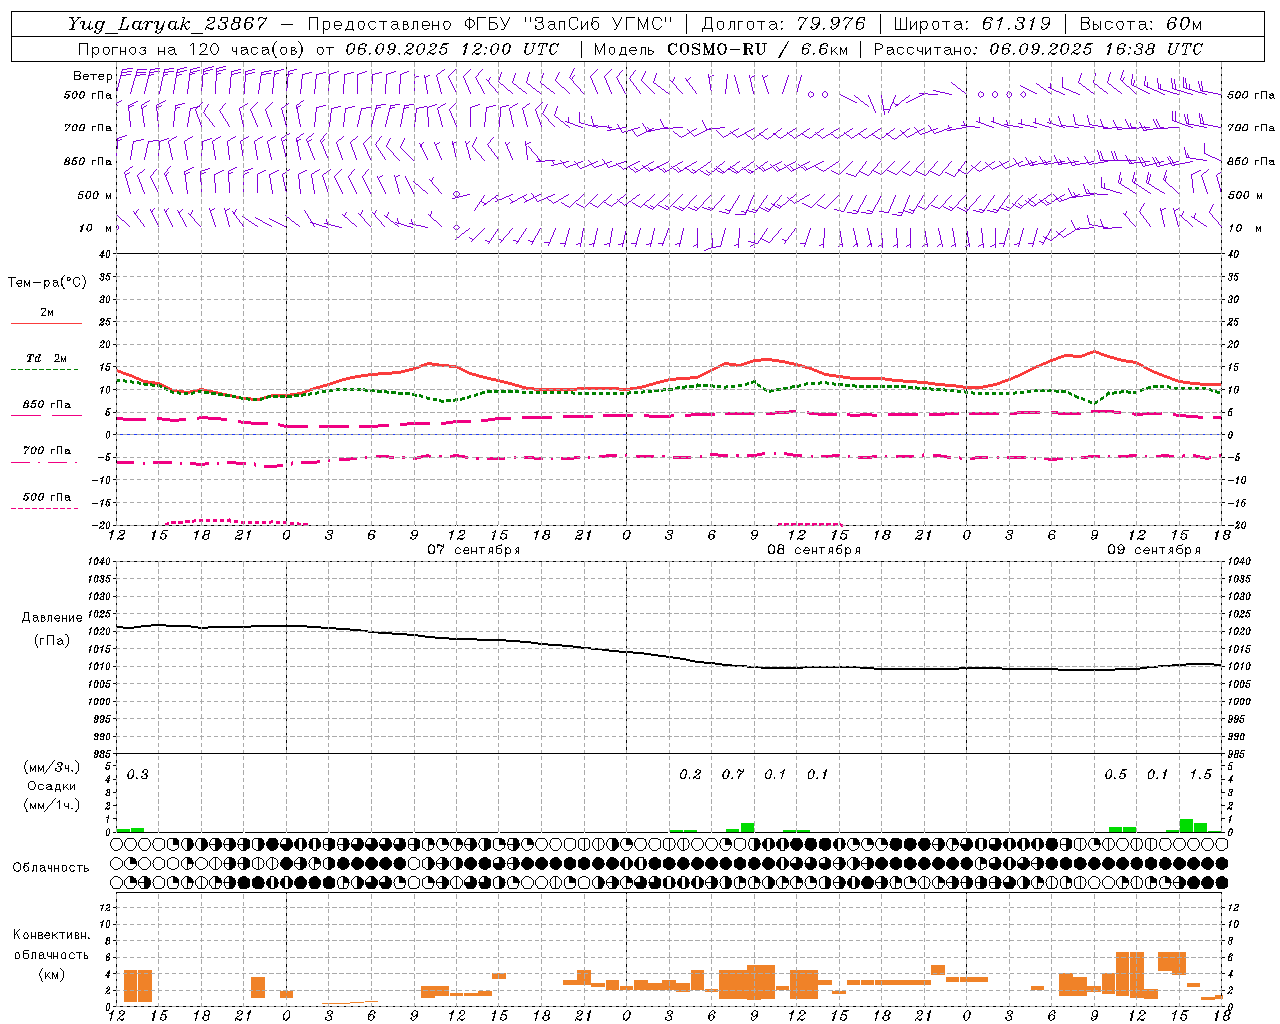Click the 850 гПа temperature legend entry
The image size is (1280, 1024).
click(x=47, y=405)
